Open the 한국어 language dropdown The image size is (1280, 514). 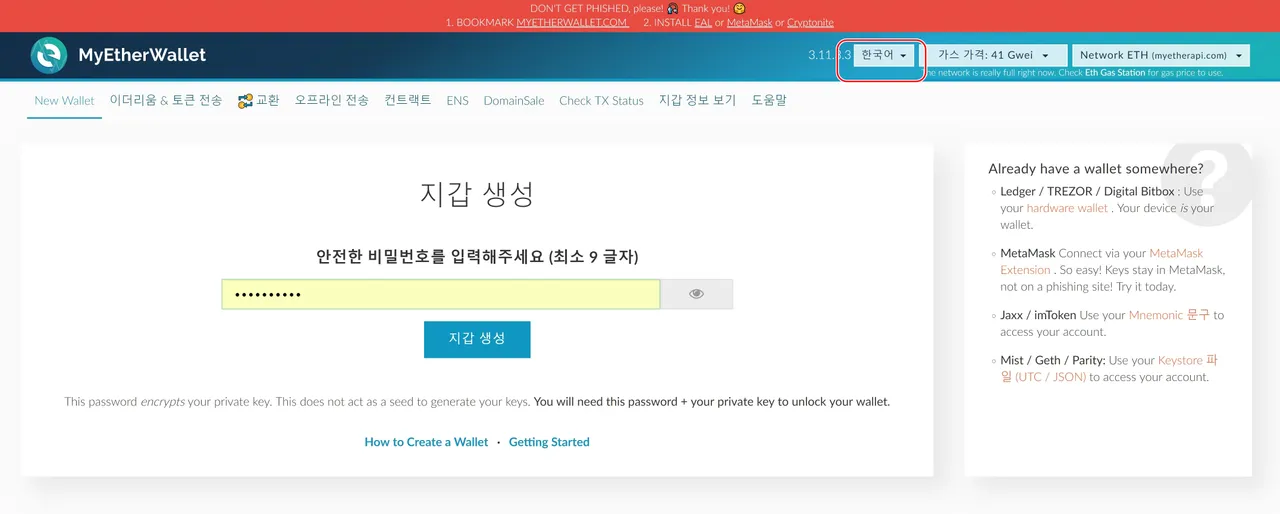pyautogui.click(x=884, y=56)
